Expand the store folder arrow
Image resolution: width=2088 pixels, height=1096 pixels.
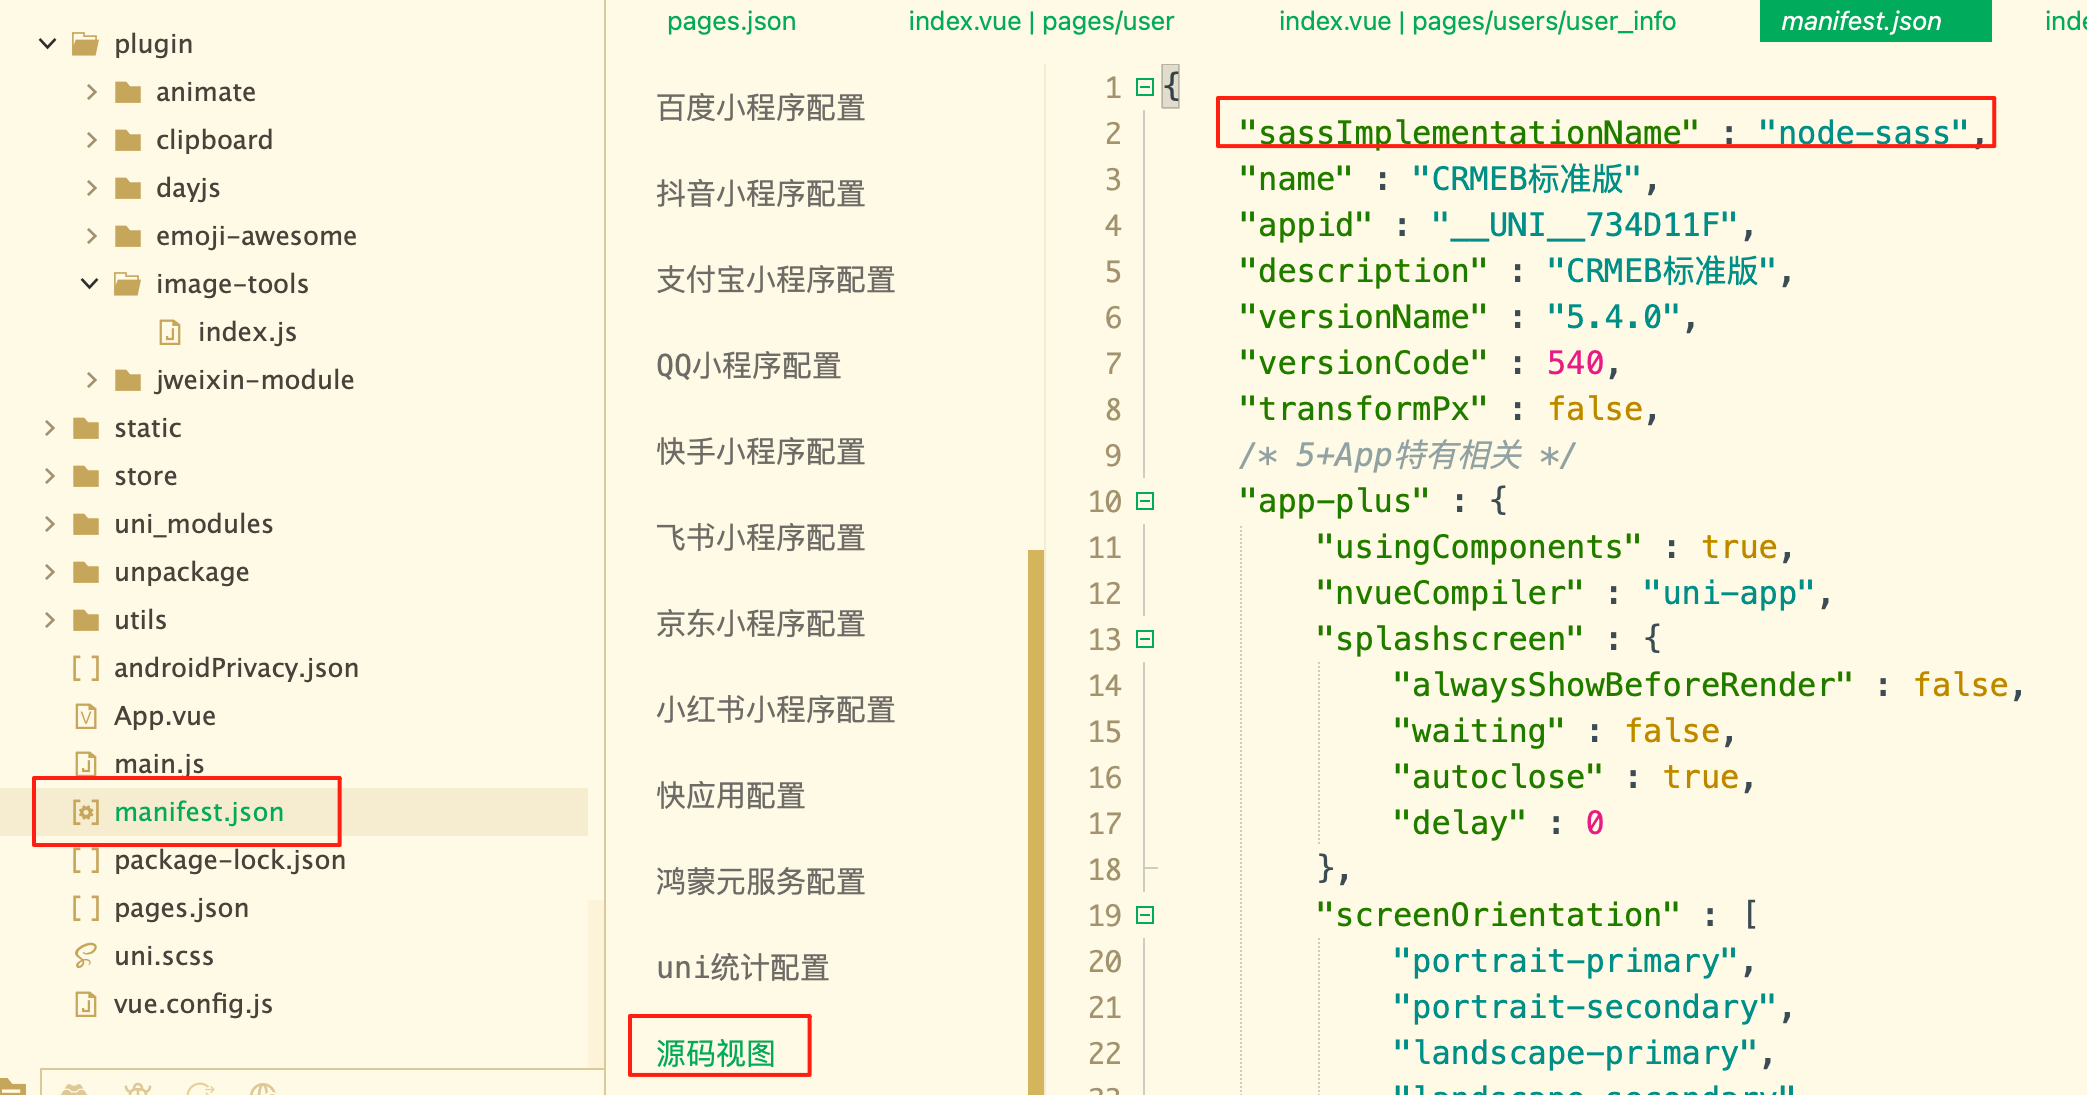(x=49, y=476)
